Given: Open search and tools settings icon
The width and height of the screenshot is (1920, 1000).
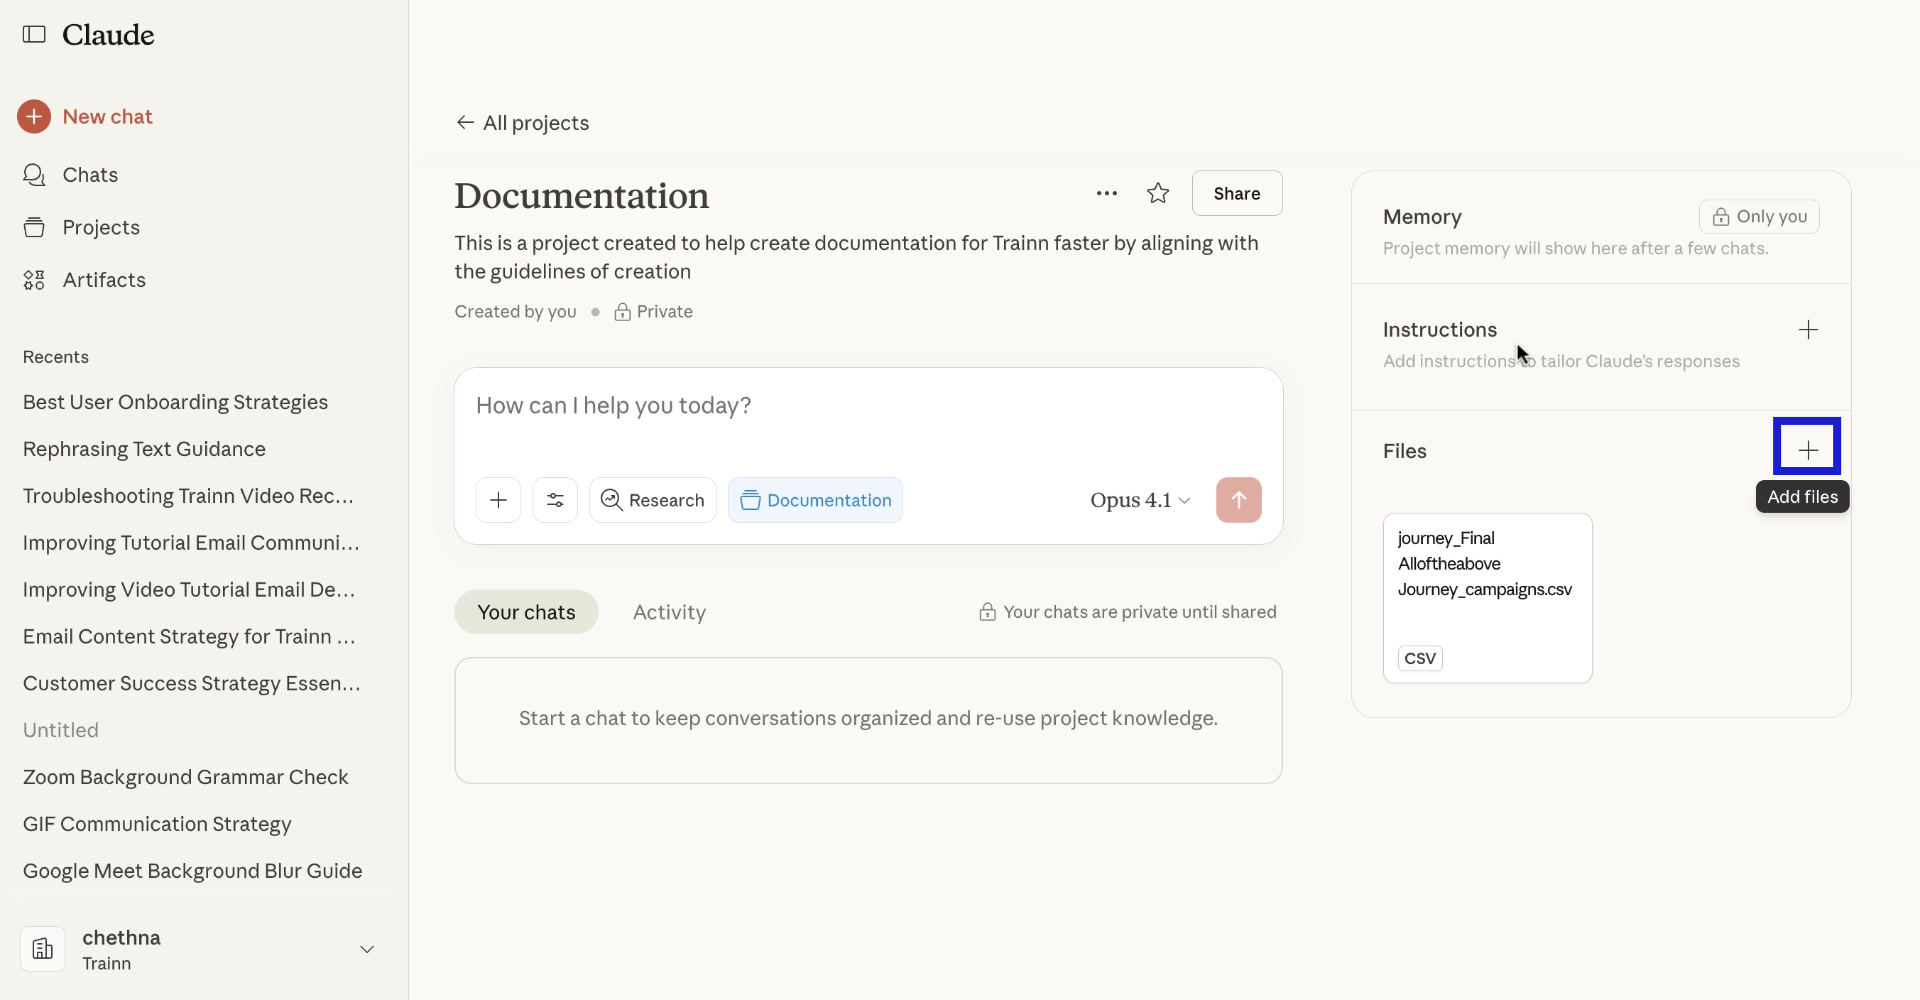Looking at the screenshot, I should point(555,501).
